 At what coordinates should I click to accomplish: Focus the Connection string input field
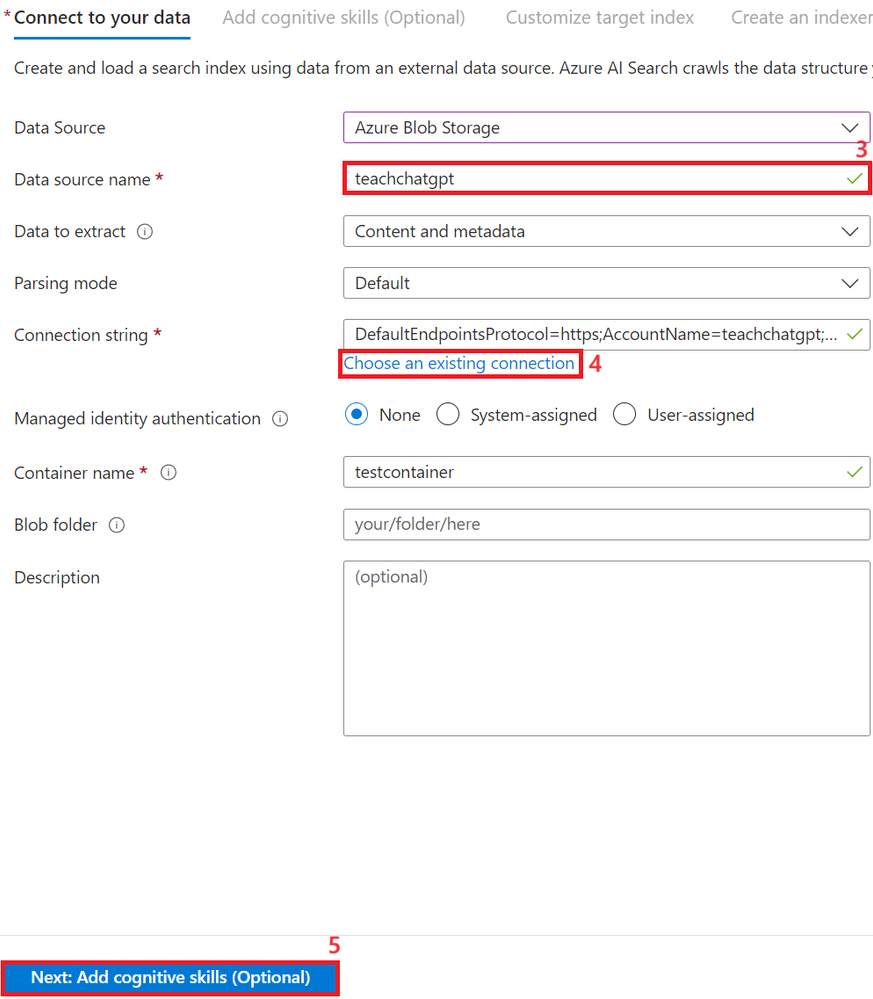[x=595, y=336]
